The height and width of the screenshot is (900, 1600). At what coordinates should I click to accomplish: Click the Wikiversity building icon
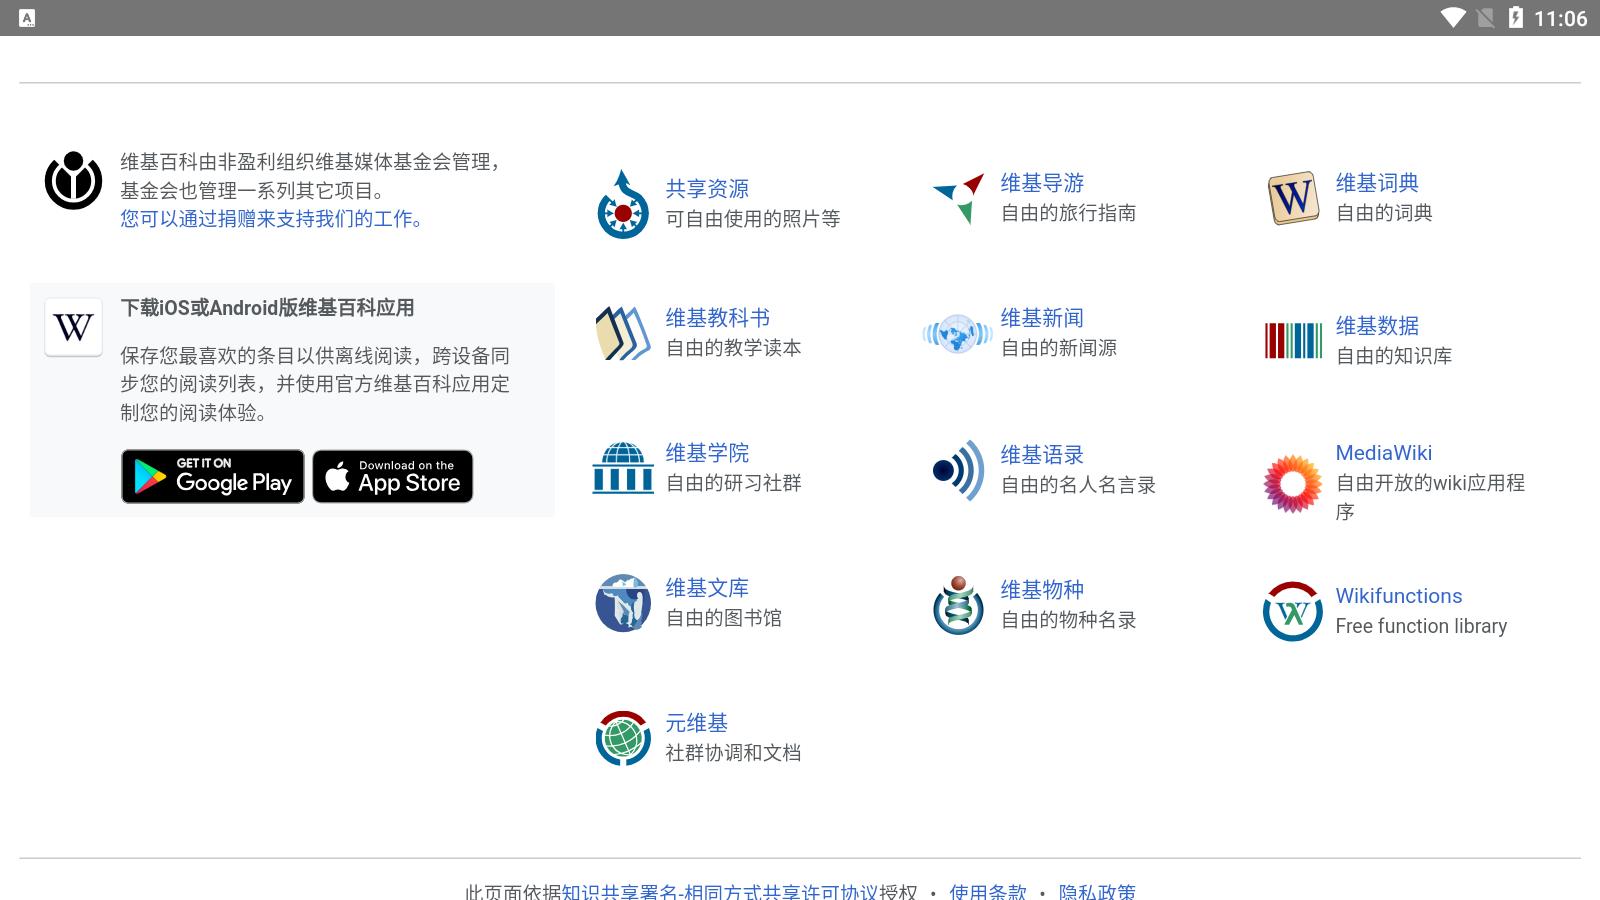(623, 467)
